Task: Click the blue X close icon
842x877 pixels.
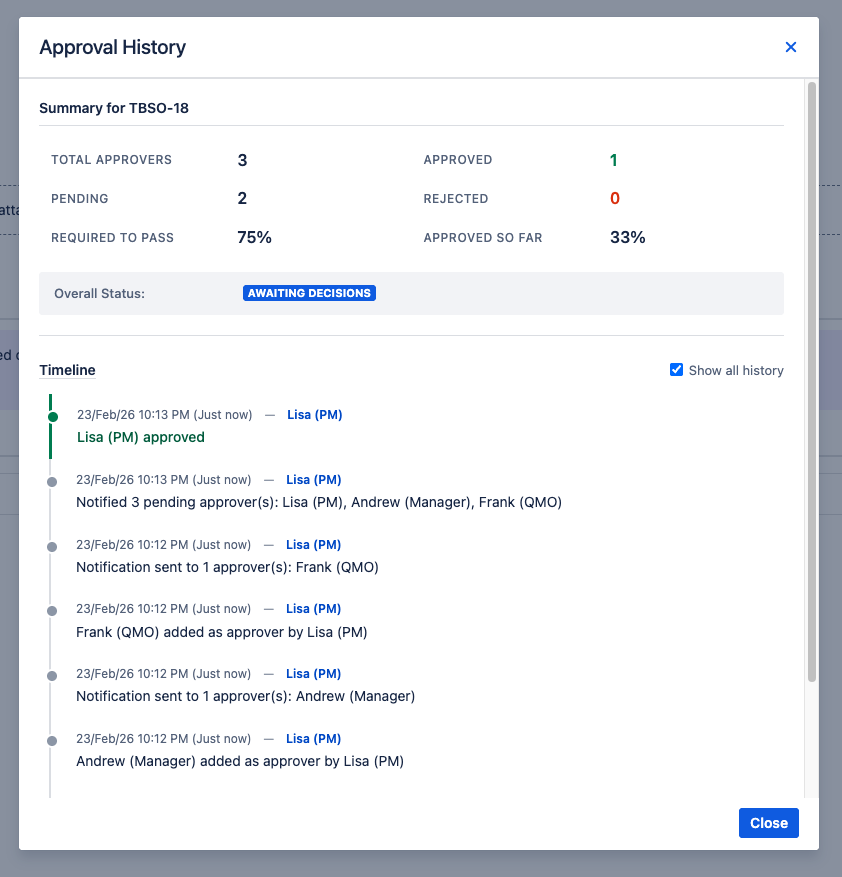Action: [791, 47]
